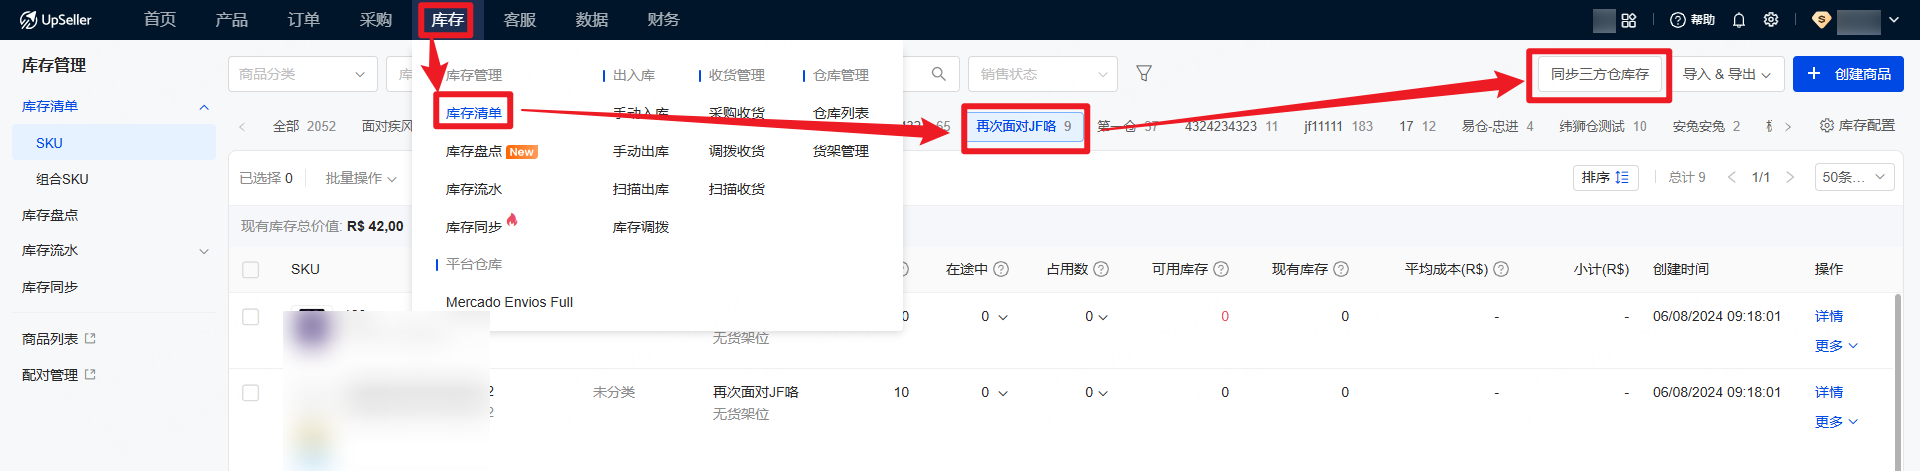Open the 商品分类 dropdown
1920x471 pixels.
[x=302, y=74]
